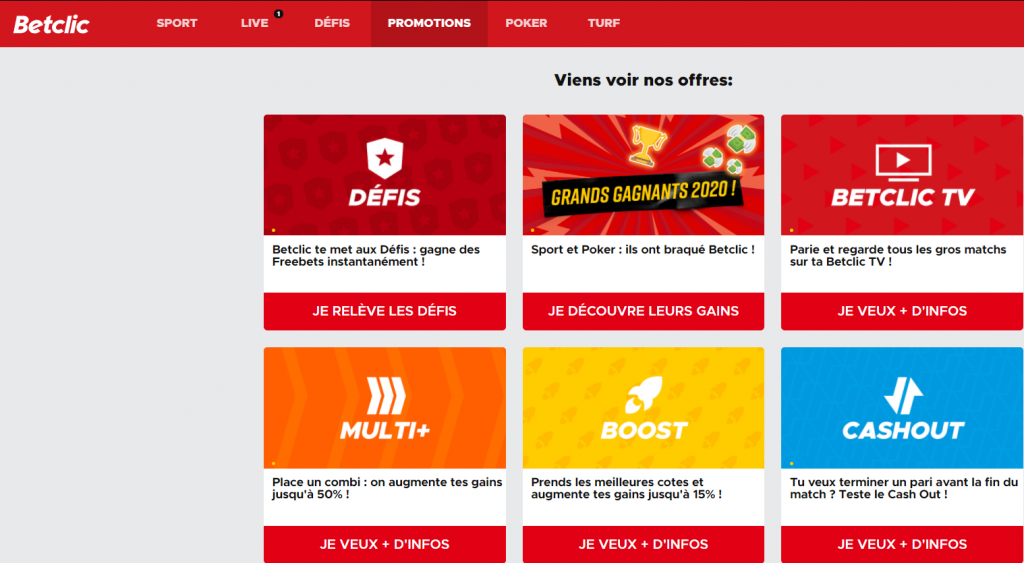The height and width of the screenshot is (563, 1024).
Task: Click the Live notification badge
Action: (279, 14)
